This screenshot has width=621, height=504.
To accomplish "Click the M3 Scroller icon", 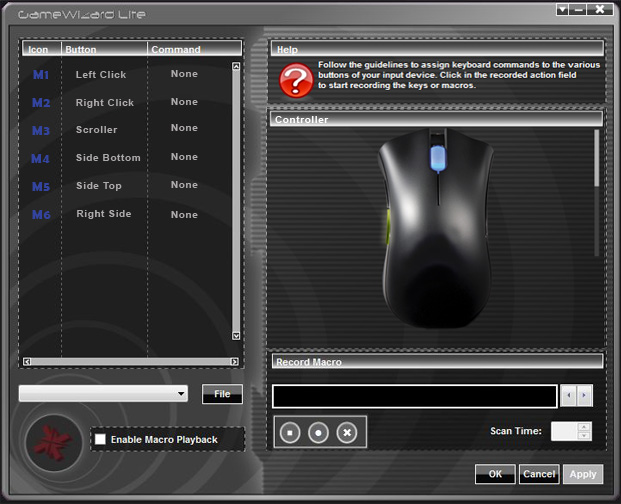I will click(40, 131).
